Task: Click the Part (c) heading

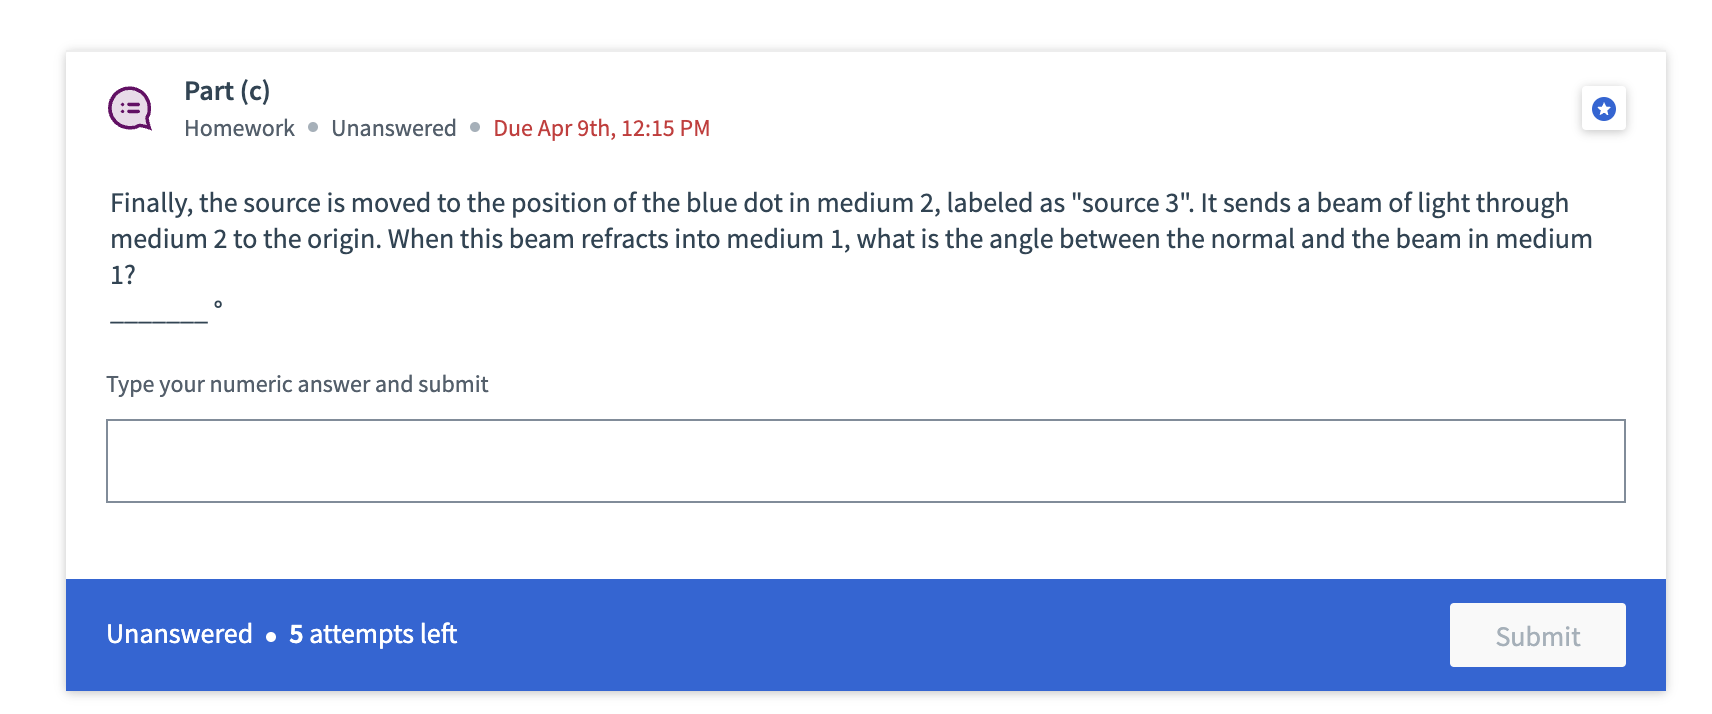Action: coord(227,91)
